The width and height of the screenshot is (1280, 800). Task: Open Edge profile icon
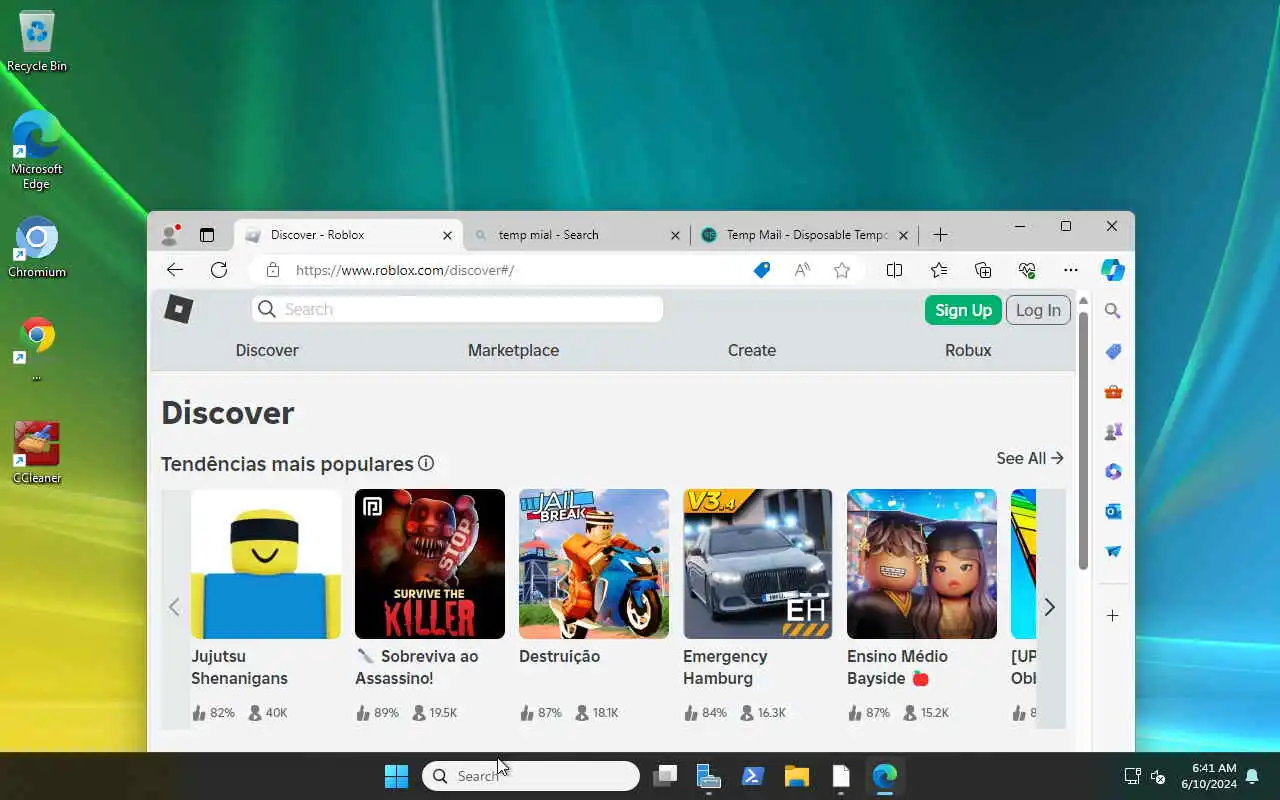tap(170, 235)
